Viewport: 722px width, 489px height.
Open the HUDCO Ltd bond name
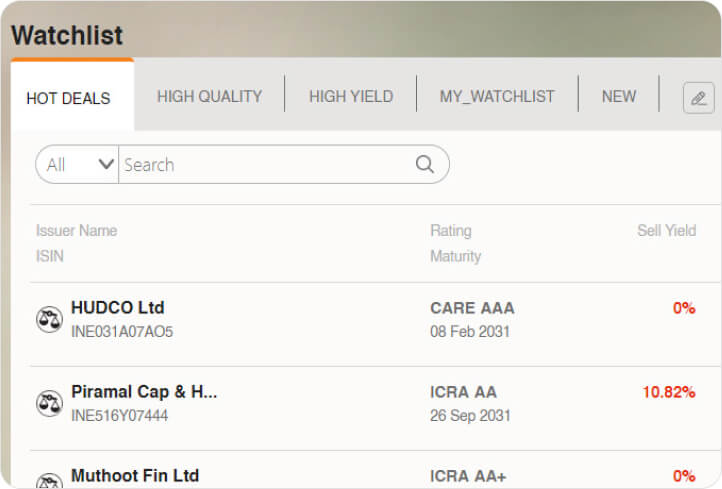coord(117,308)
